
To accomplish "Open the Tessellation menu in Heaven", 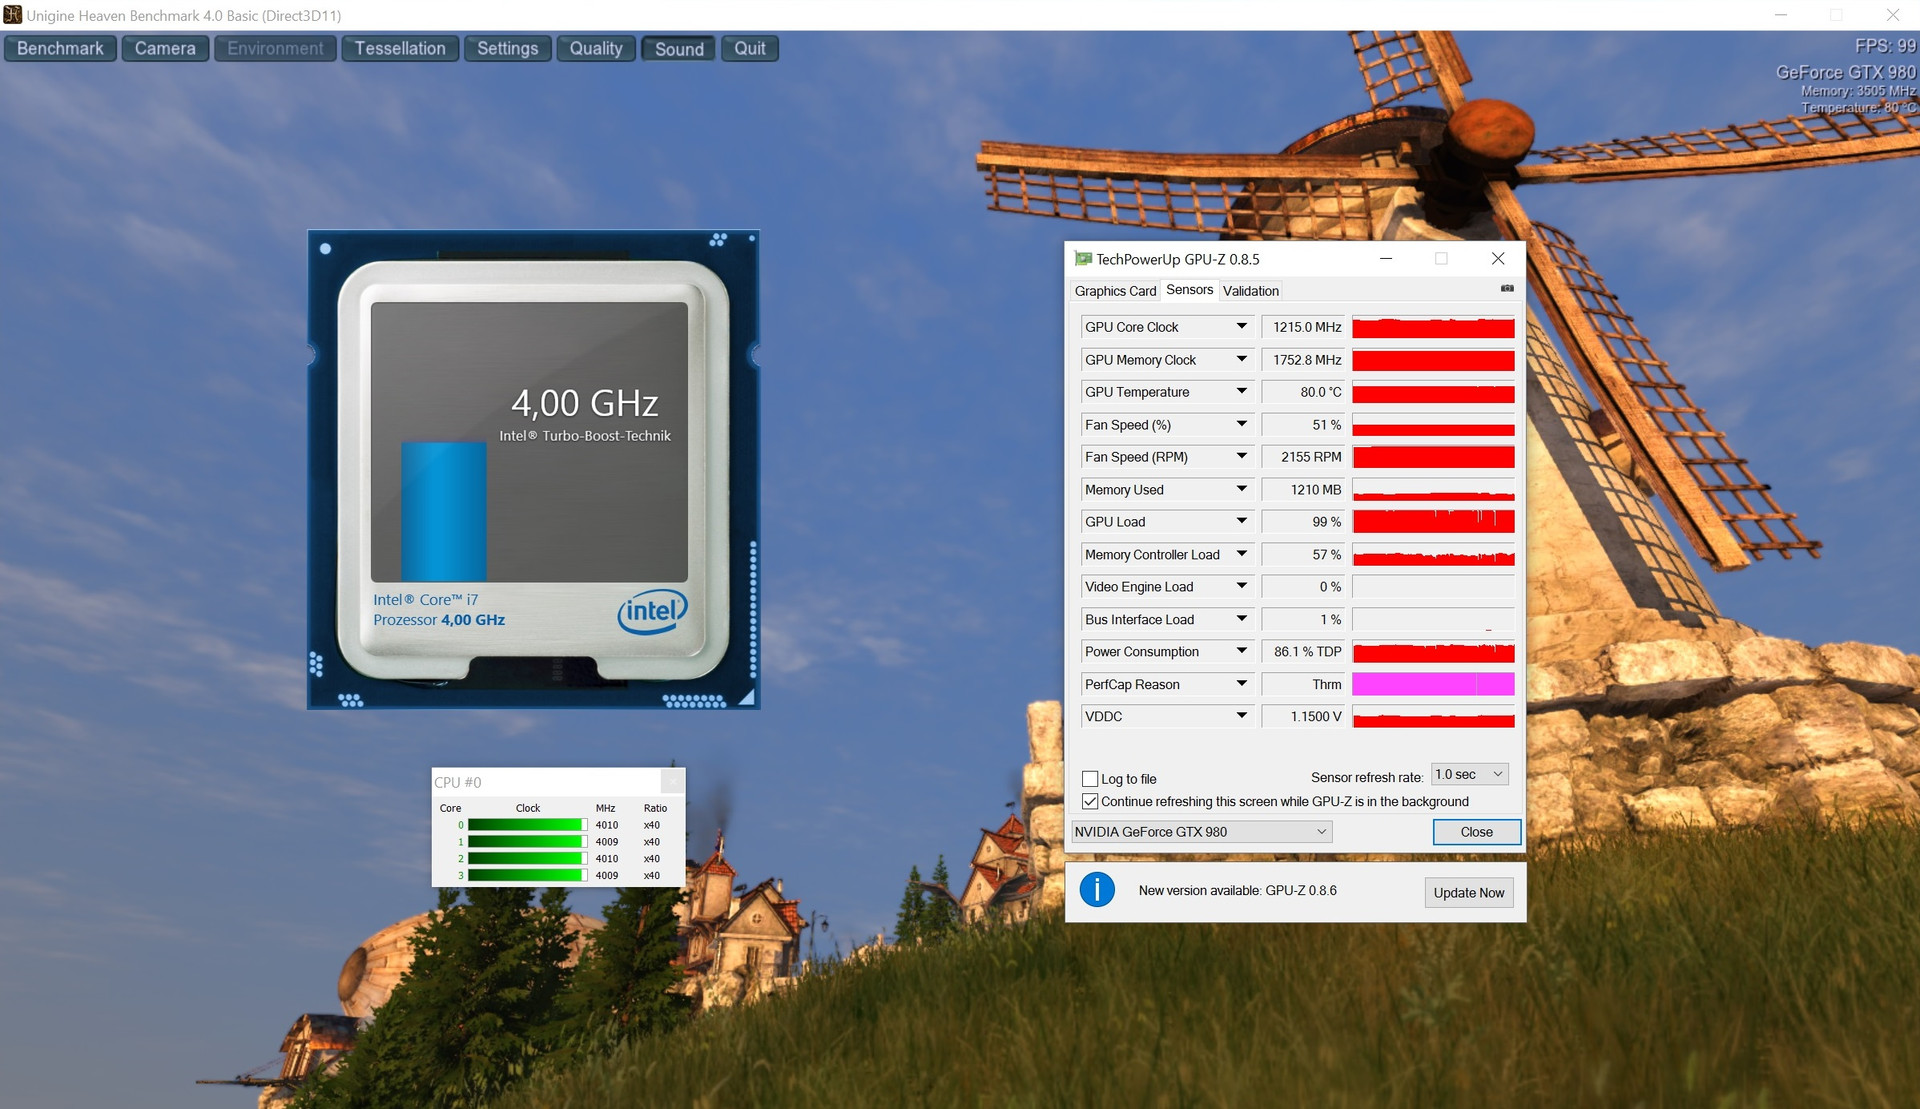I will click(x=400, y=48).
